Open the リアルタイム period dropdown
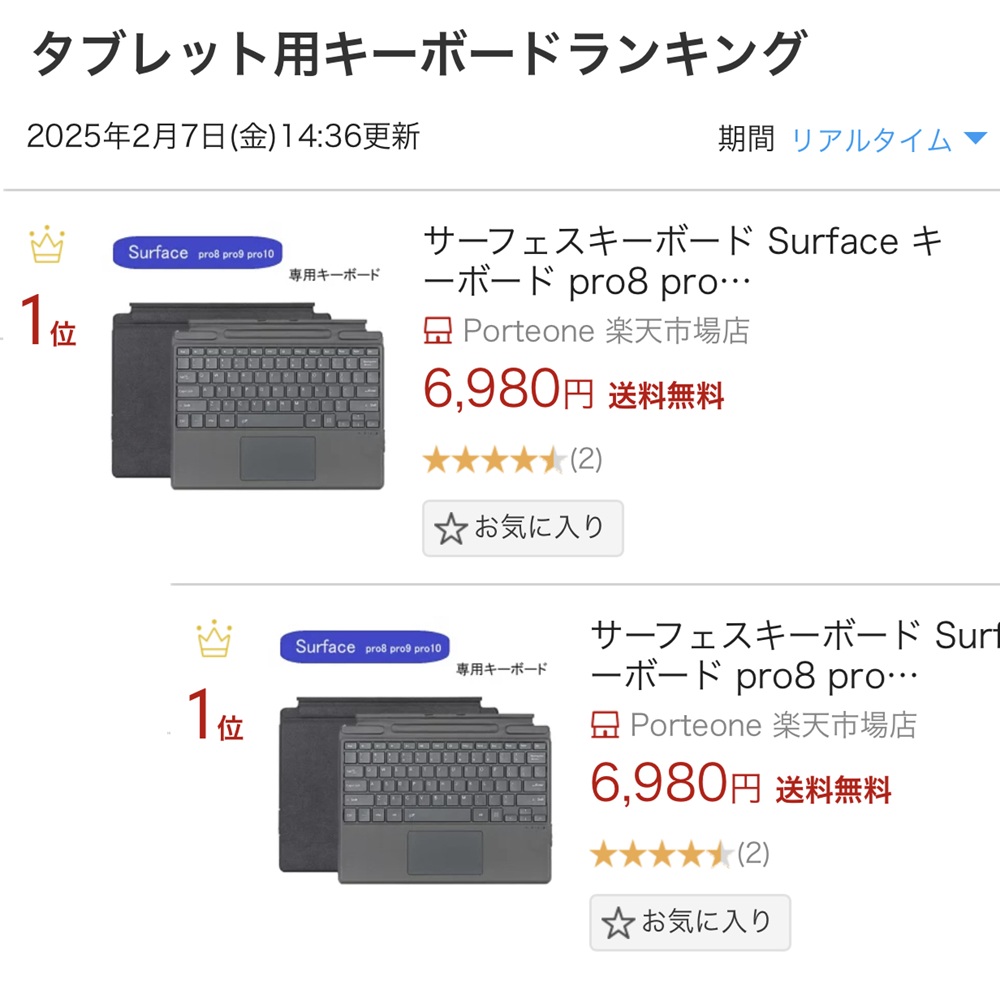 (871, 140)
